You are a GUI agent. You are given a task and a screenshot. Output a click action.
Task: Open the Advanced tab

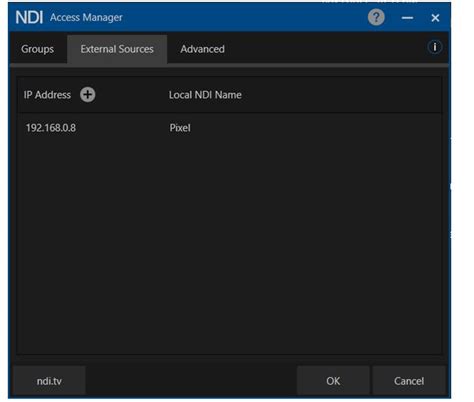pos(202,49)
